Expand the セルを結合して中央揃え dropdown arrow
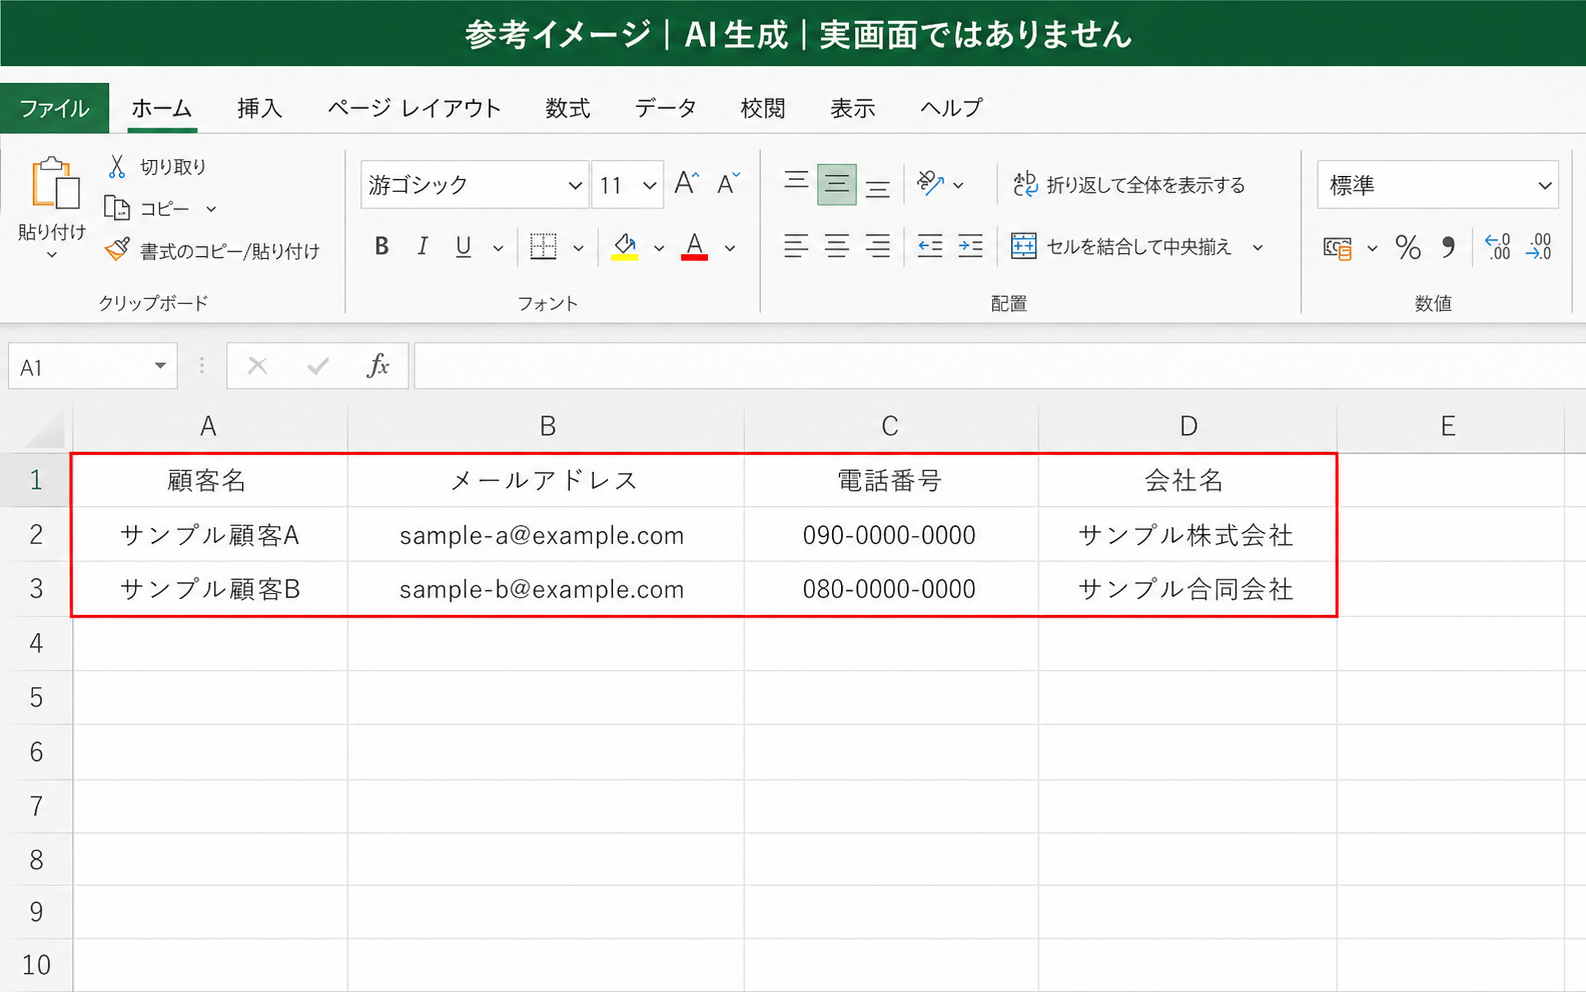Viewport: 1586px width, 992px height. click(1258, 247)
